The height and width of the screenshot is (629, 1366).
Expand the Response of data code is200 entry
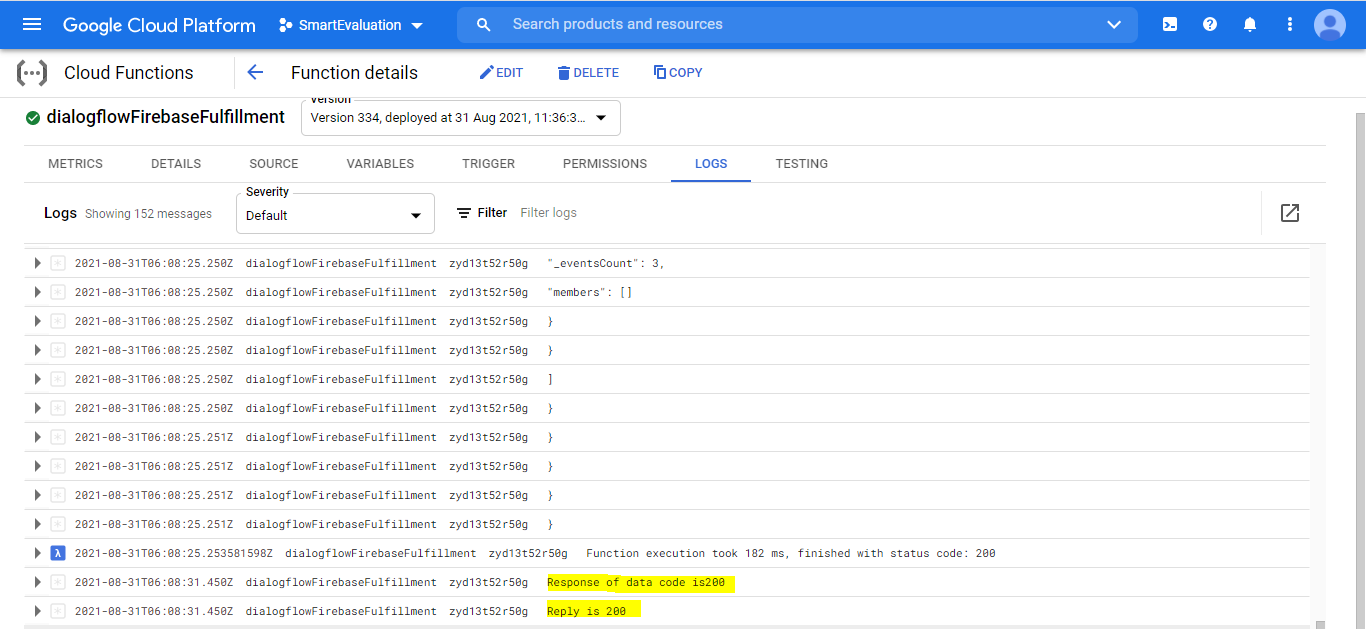pyautogui.click(x=38, y=582)
